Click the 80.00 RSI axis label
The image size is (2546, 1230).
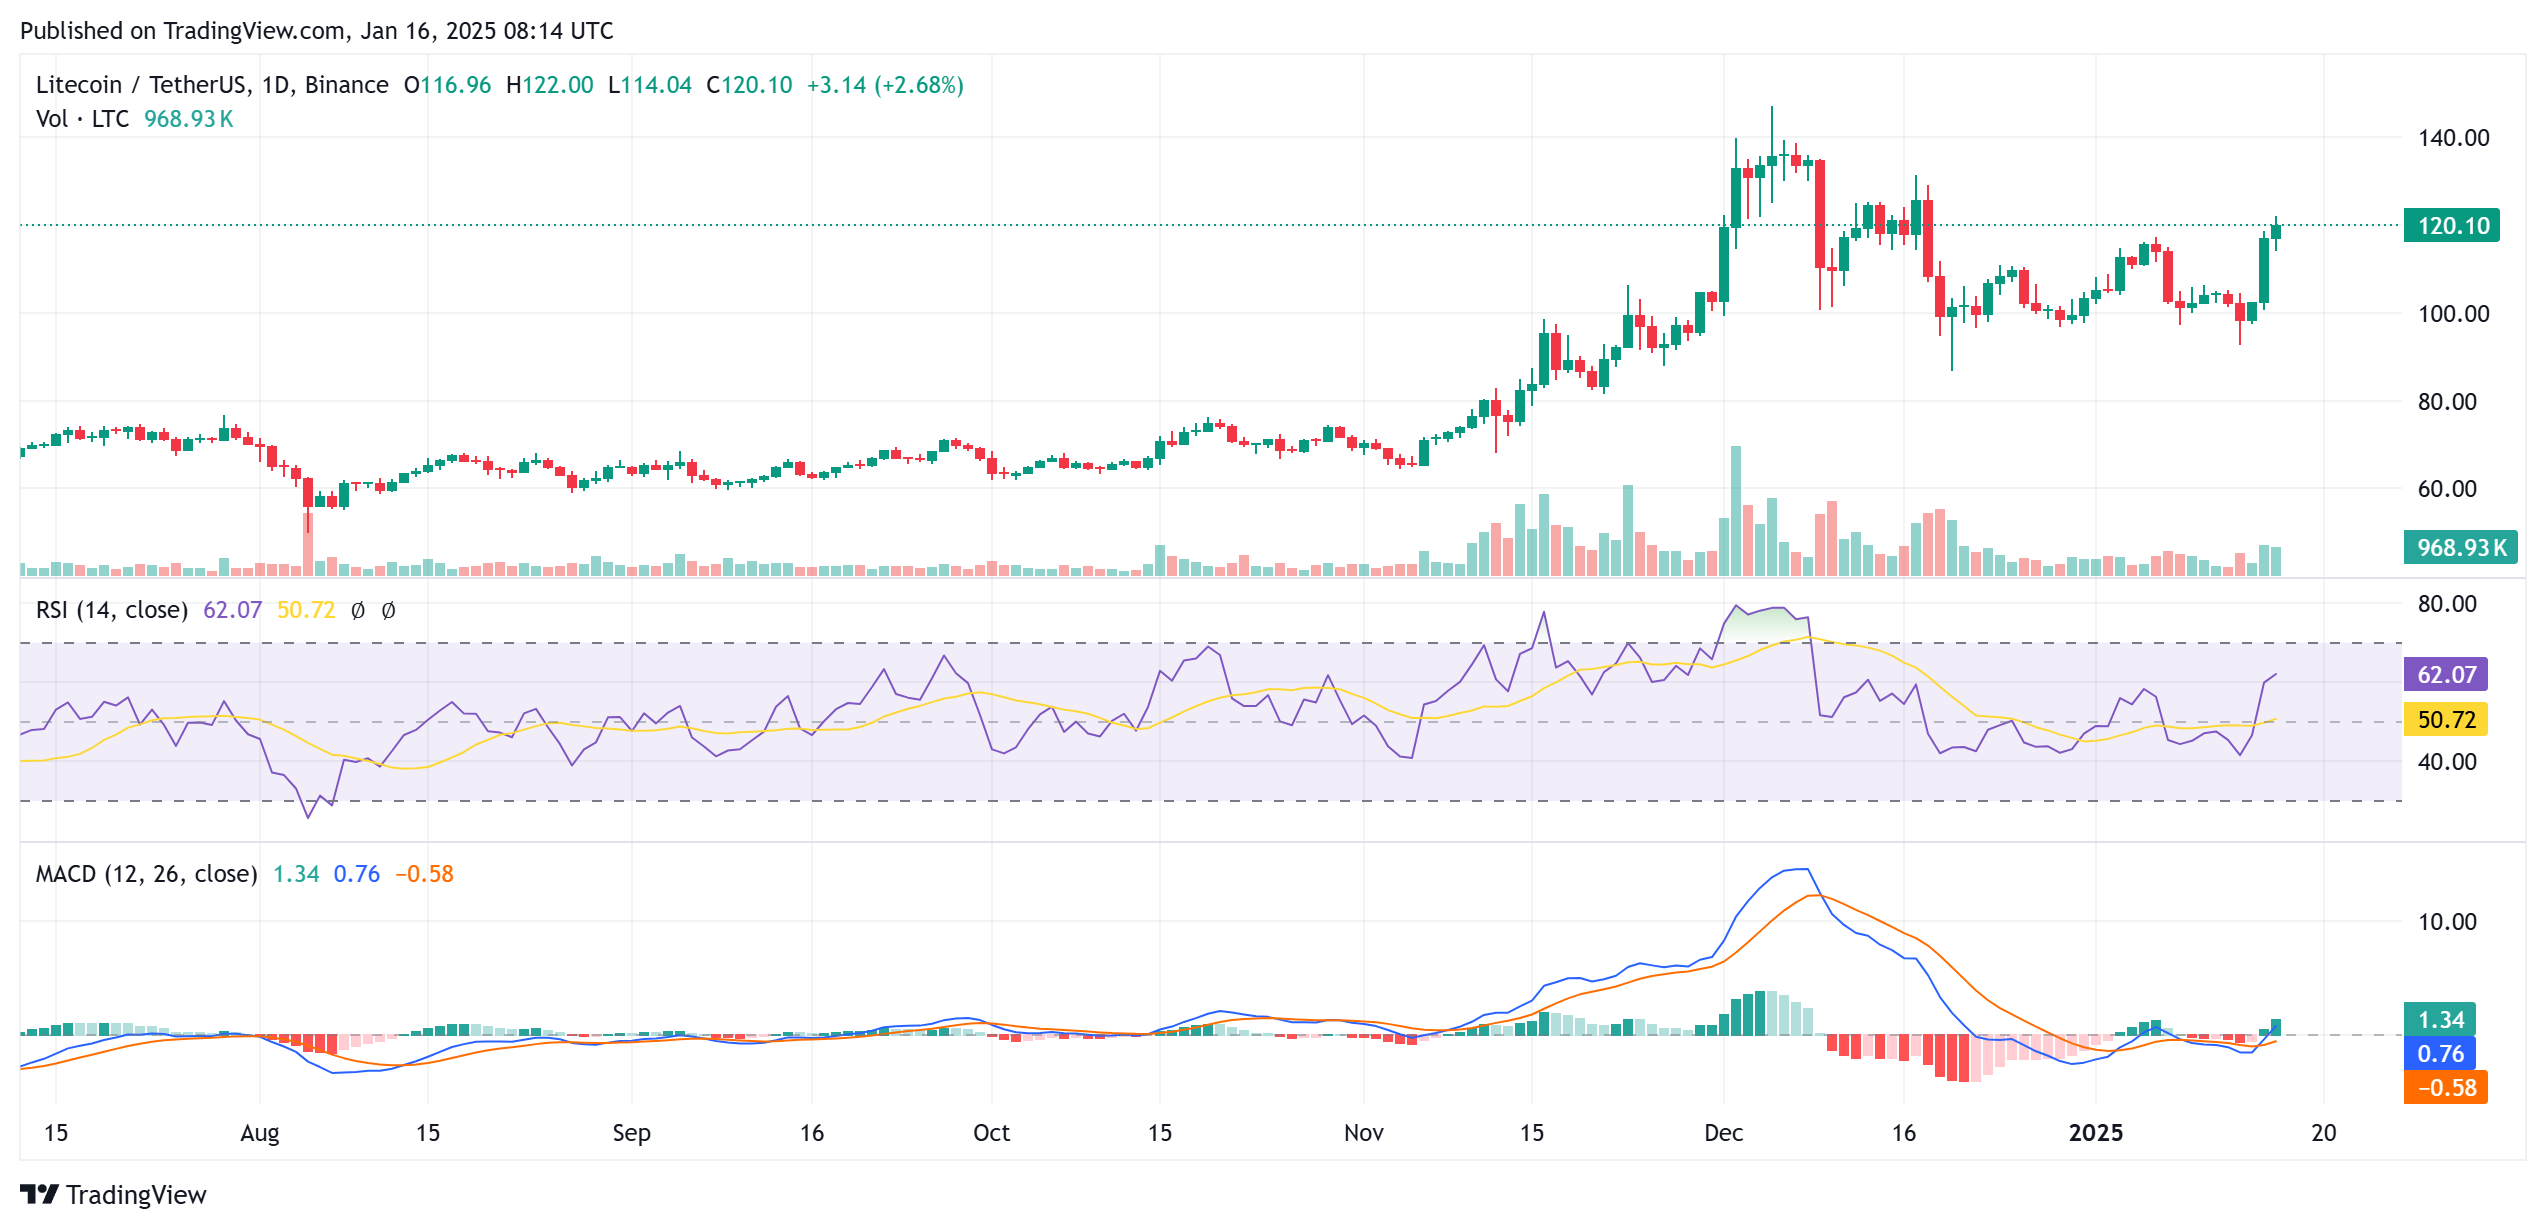(x=2447, y=604)
